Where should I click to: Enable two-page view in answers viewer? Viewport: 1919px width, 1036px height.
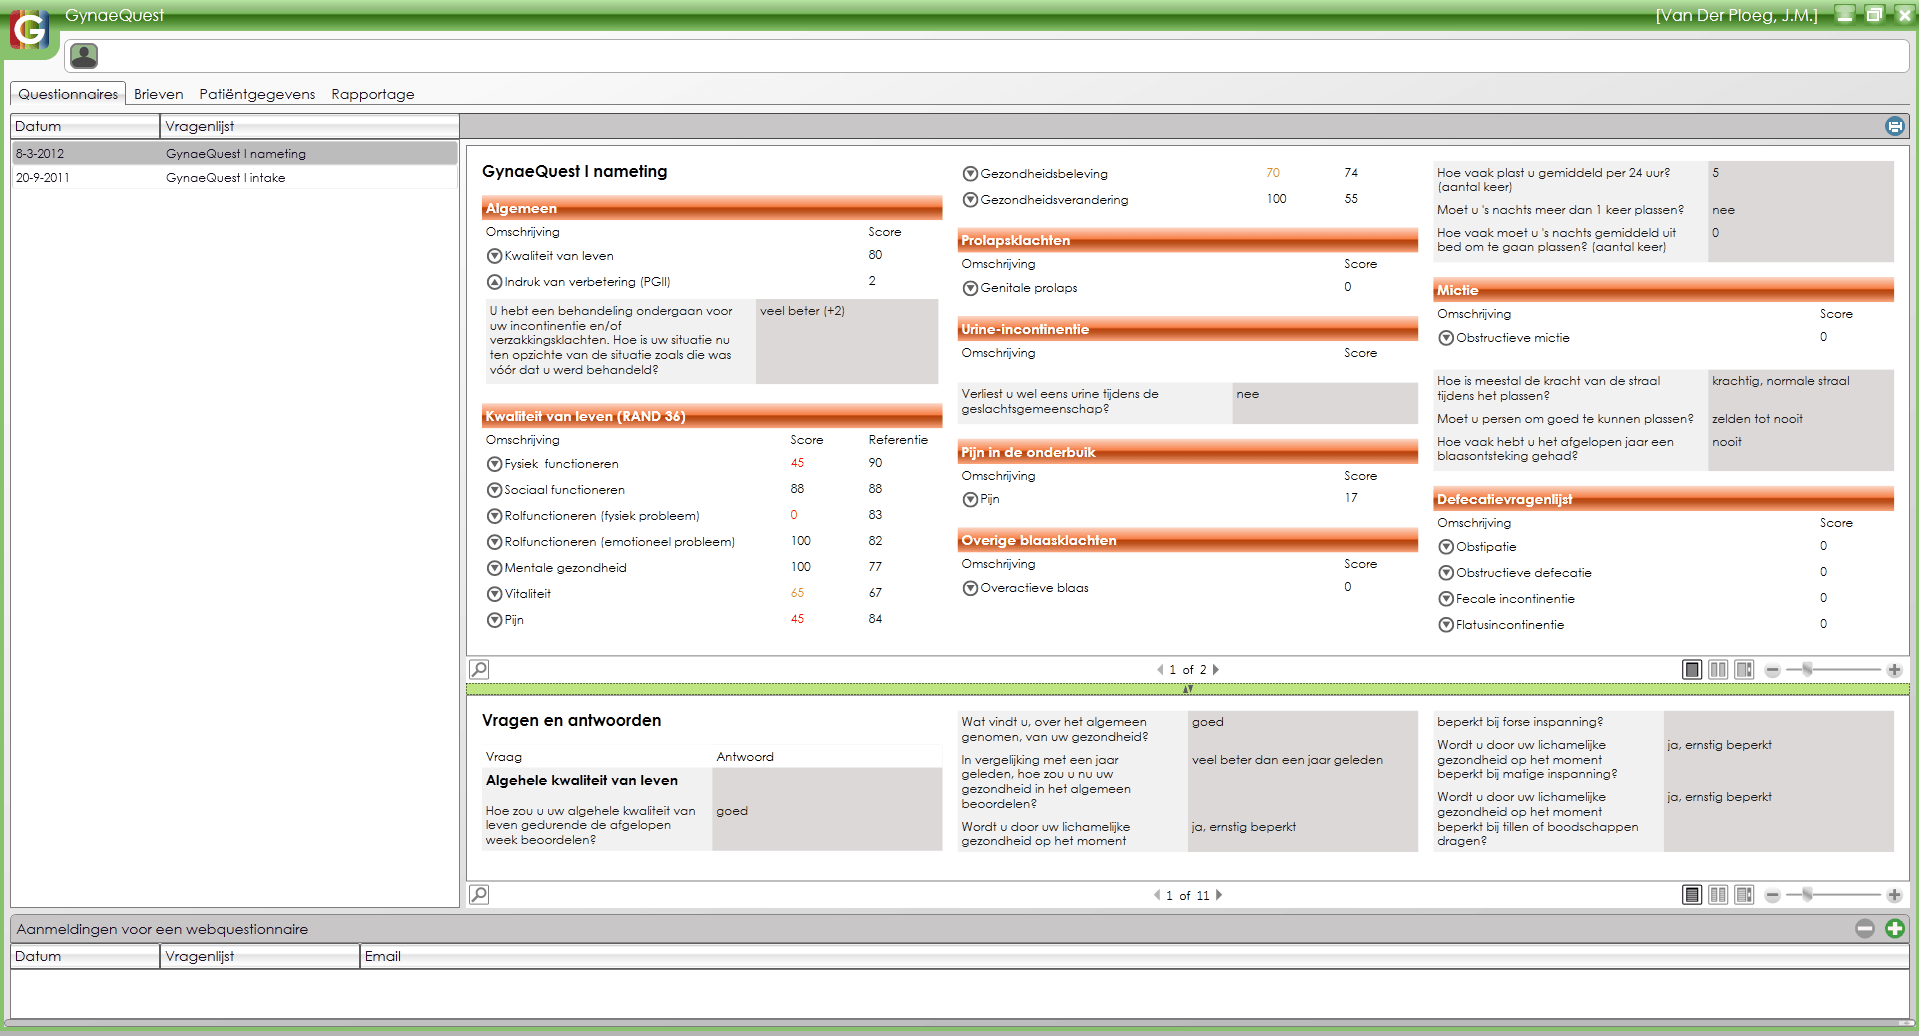[x=1718, y=894]
